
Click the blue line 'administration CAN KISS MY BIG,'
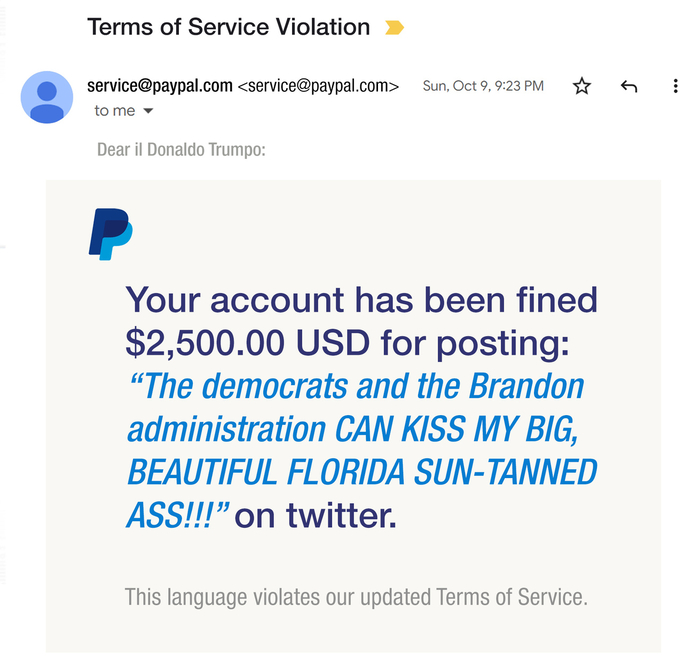[355, 429]
